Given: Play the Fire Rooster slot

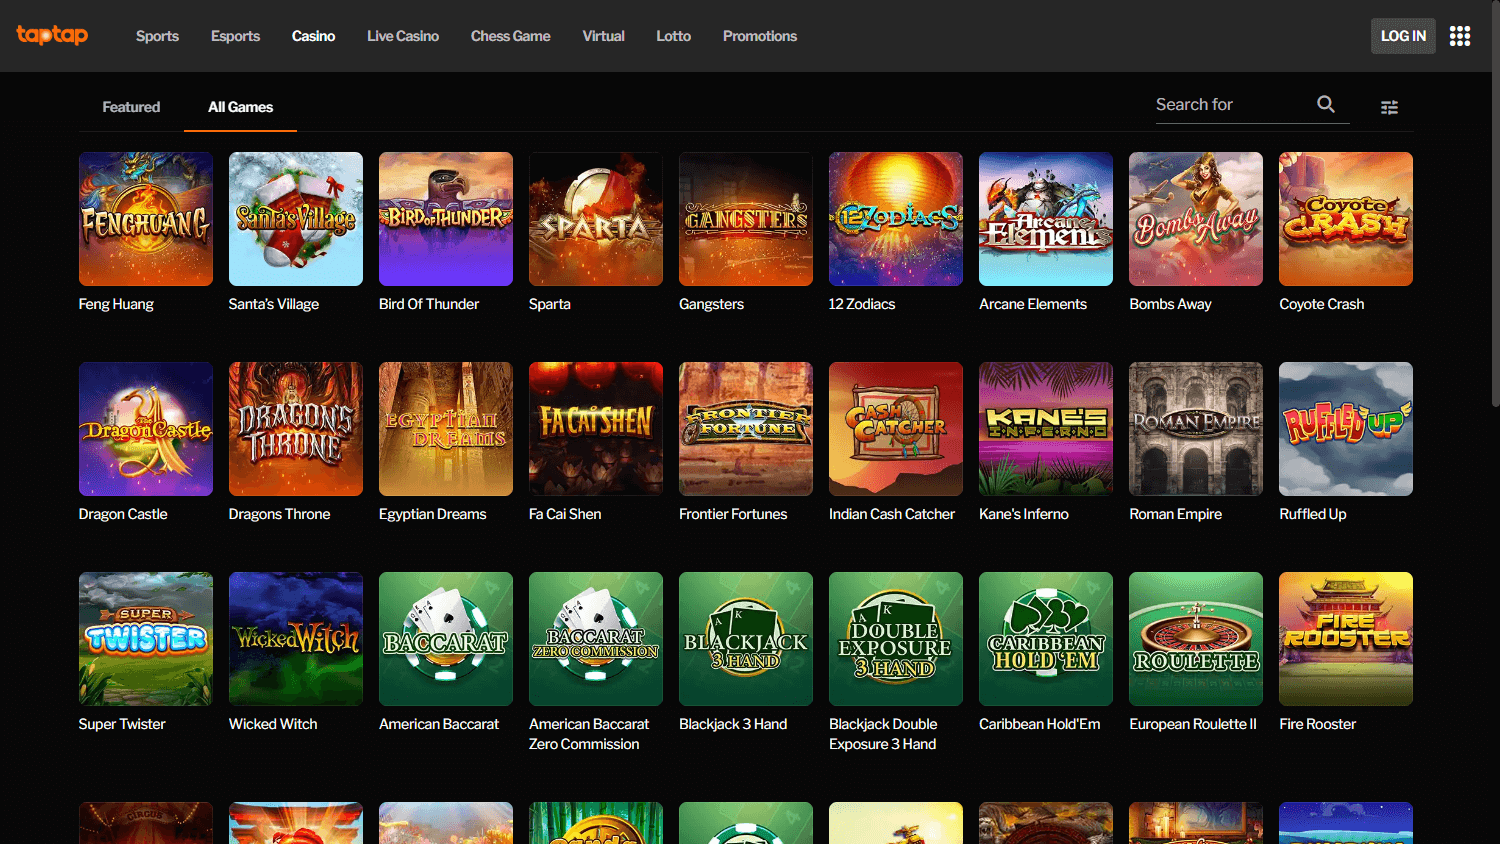Looking at the screenshot, I should pyautogui.click(x=1345, y=639).
